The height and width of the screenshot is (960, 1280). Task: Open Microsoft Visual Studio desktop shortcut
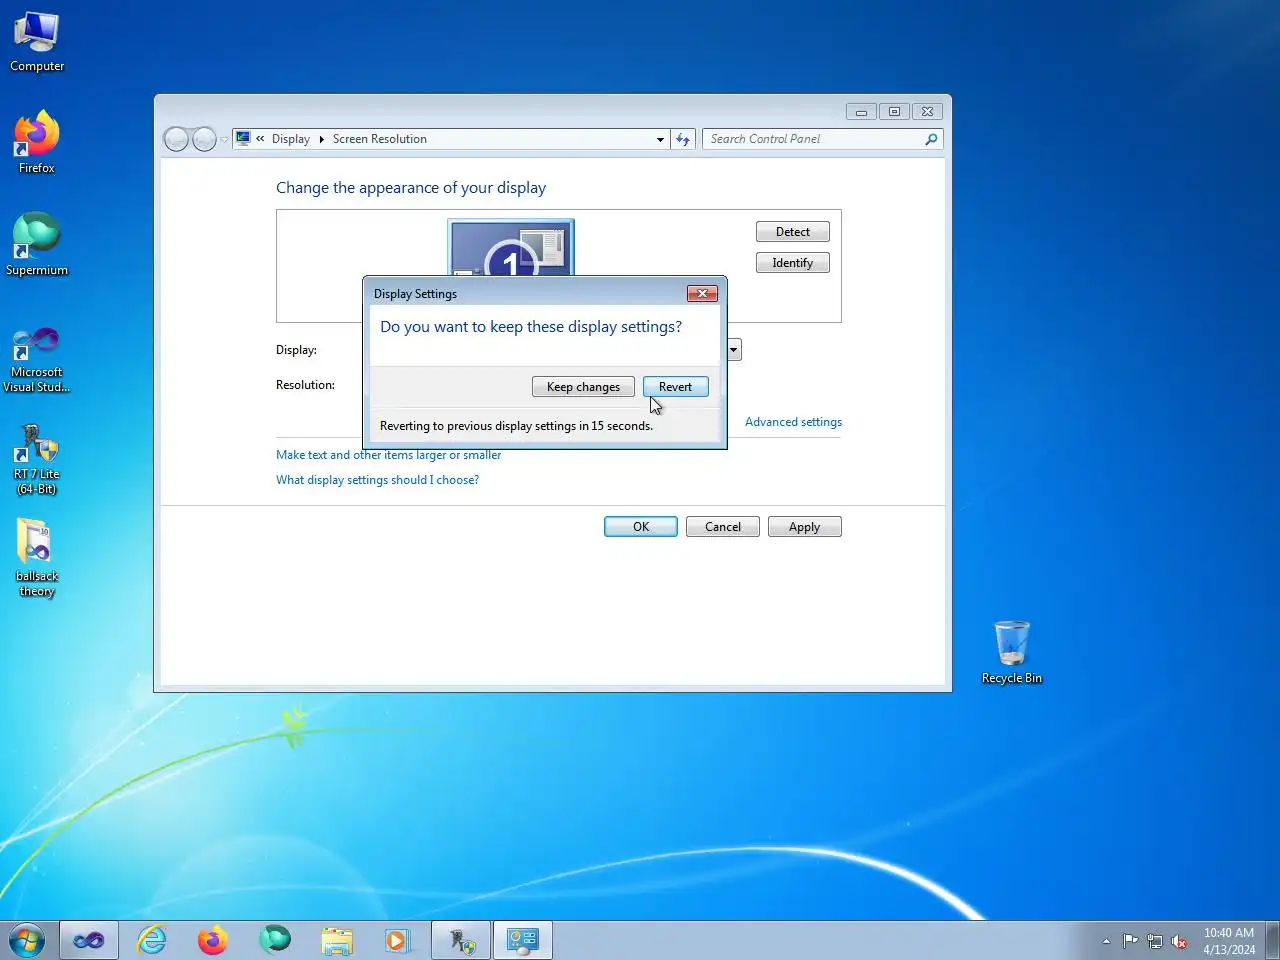[37, 359]
